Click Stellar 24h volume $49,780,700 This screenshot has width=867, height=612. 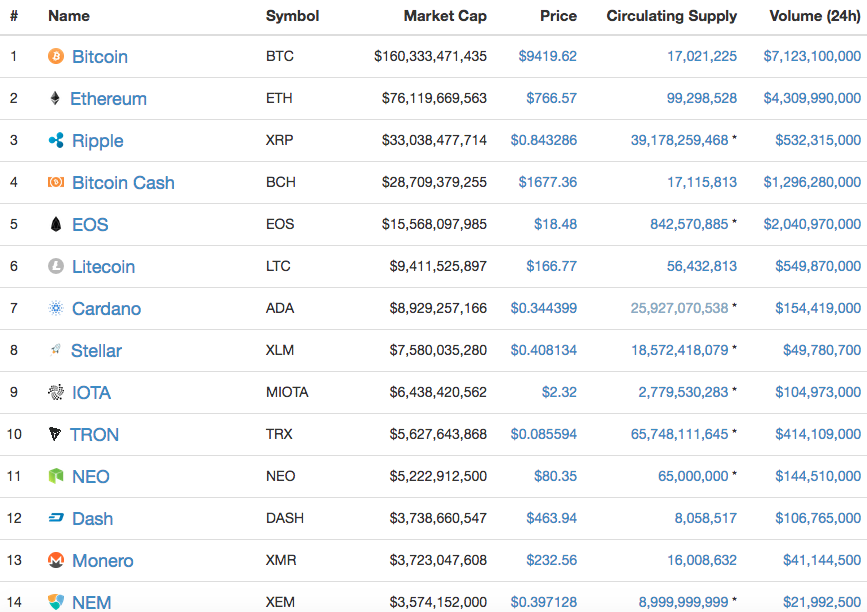tap(822, 350)
